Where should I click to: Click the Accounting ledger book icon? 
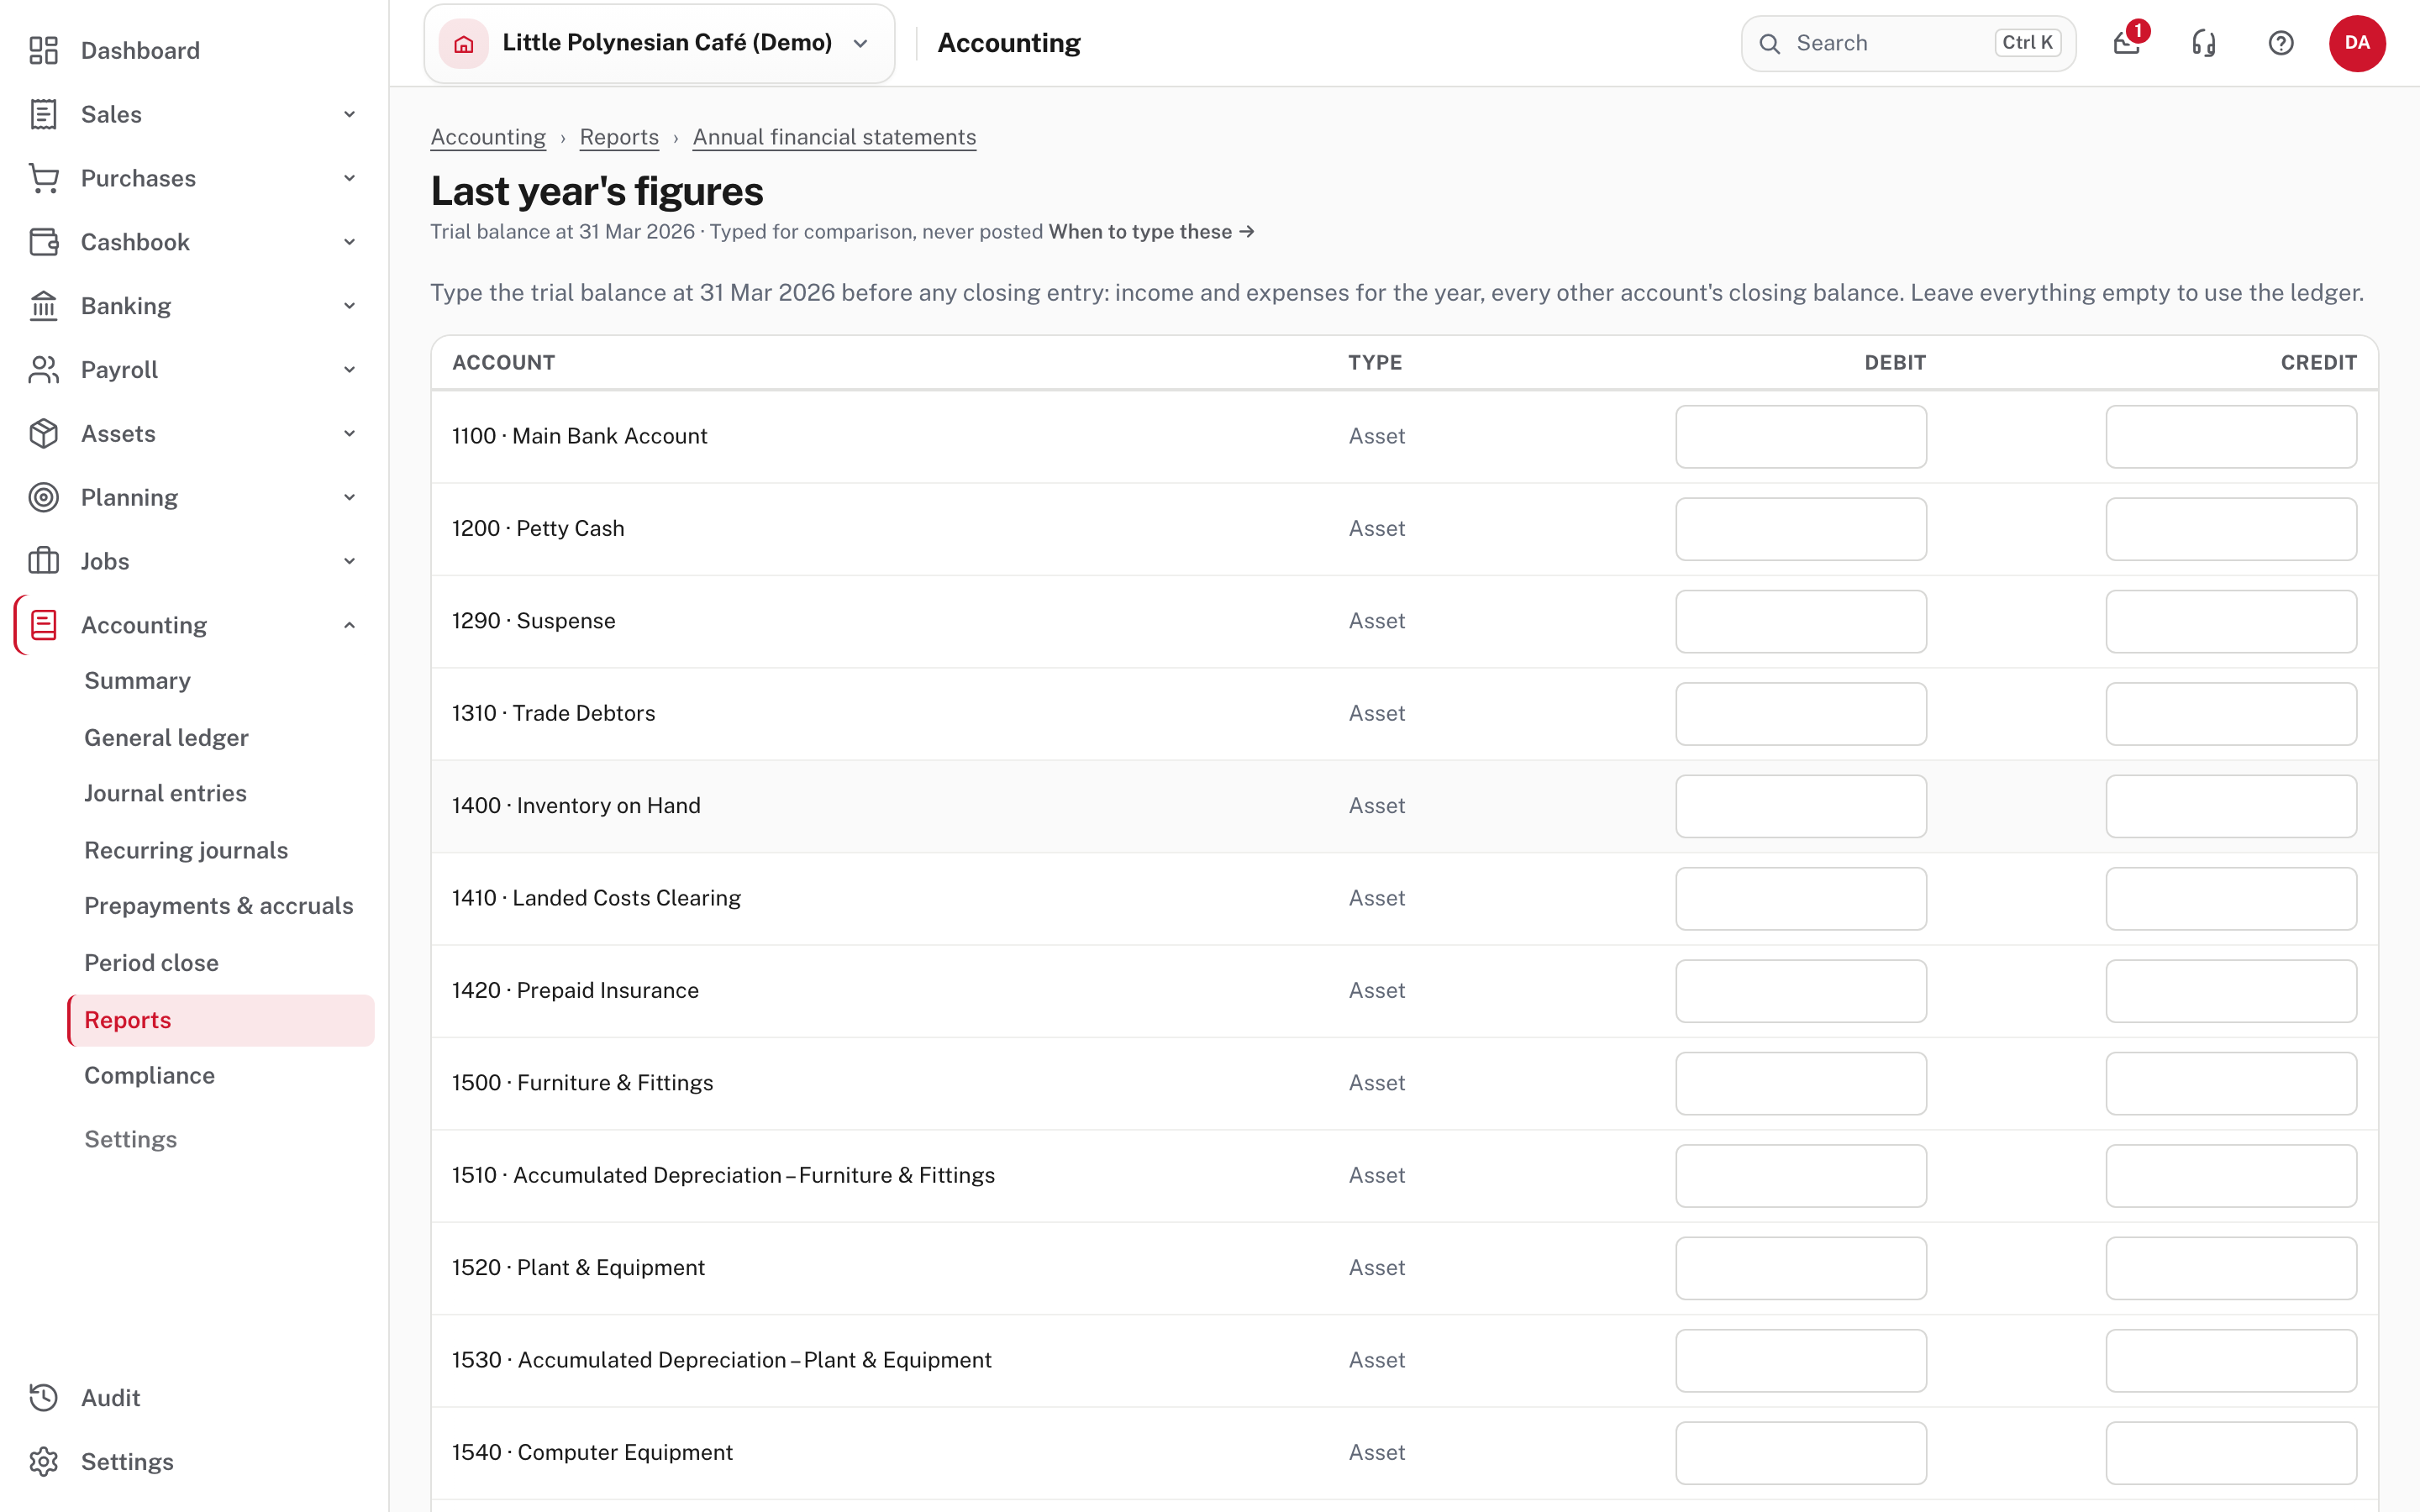[43, 625]
